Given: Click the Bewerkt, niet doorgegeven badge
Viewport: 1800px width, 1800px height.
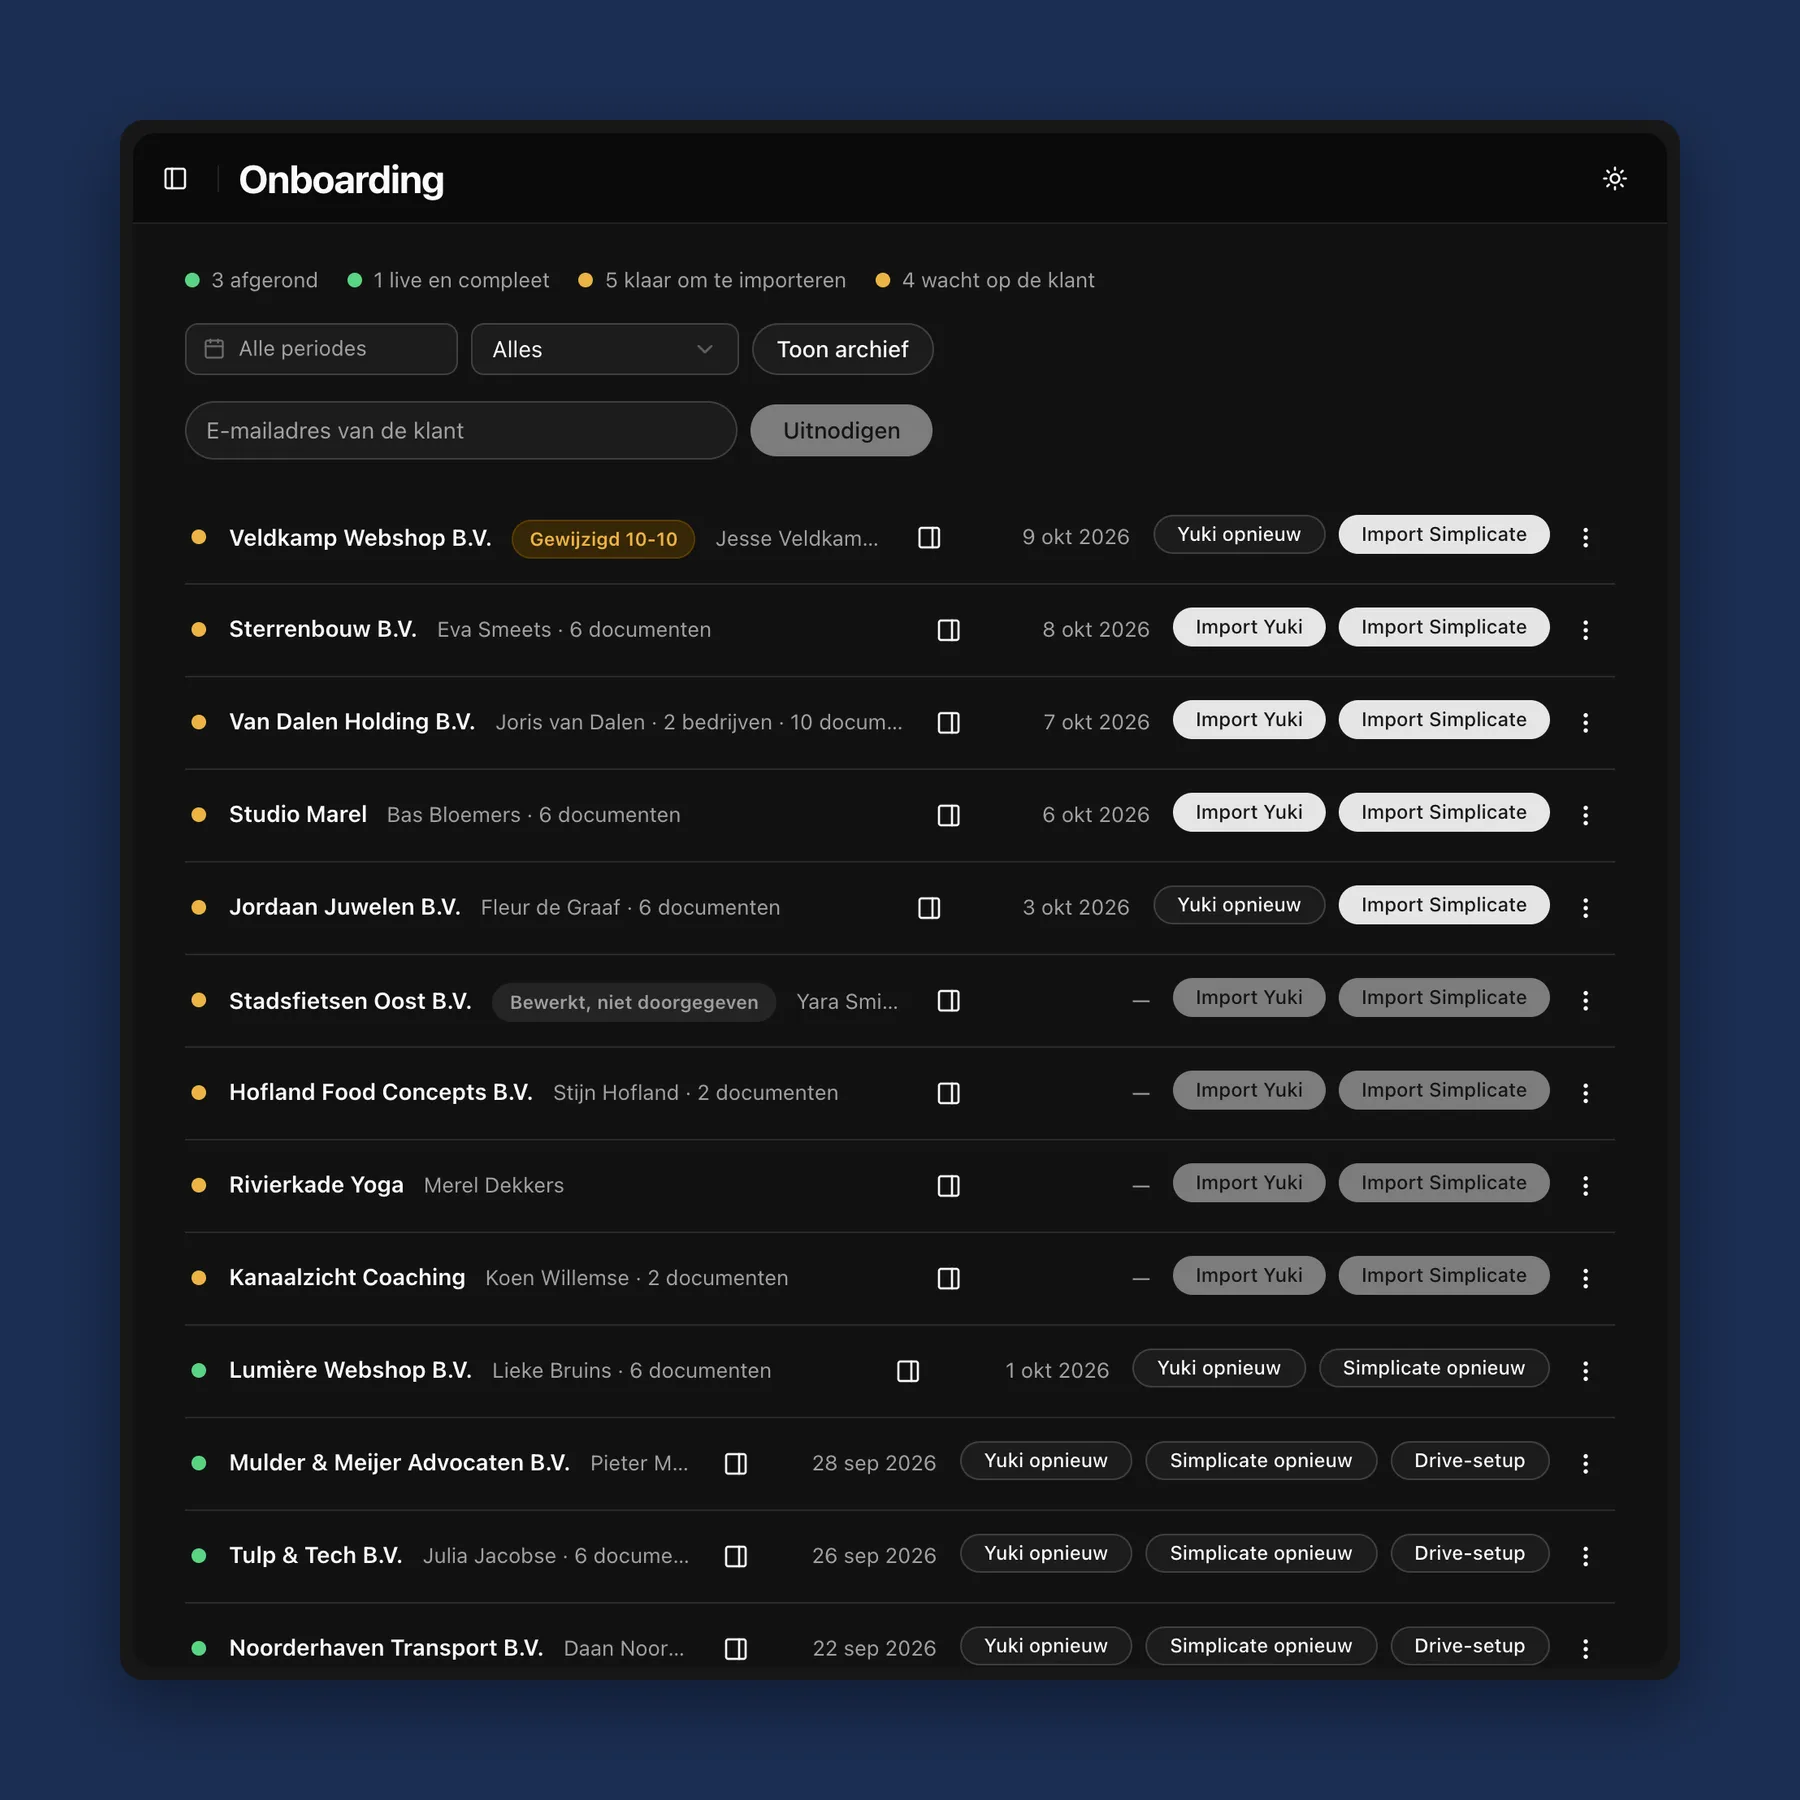Looking at the screenshot, I should click(x=634, y=1002).
